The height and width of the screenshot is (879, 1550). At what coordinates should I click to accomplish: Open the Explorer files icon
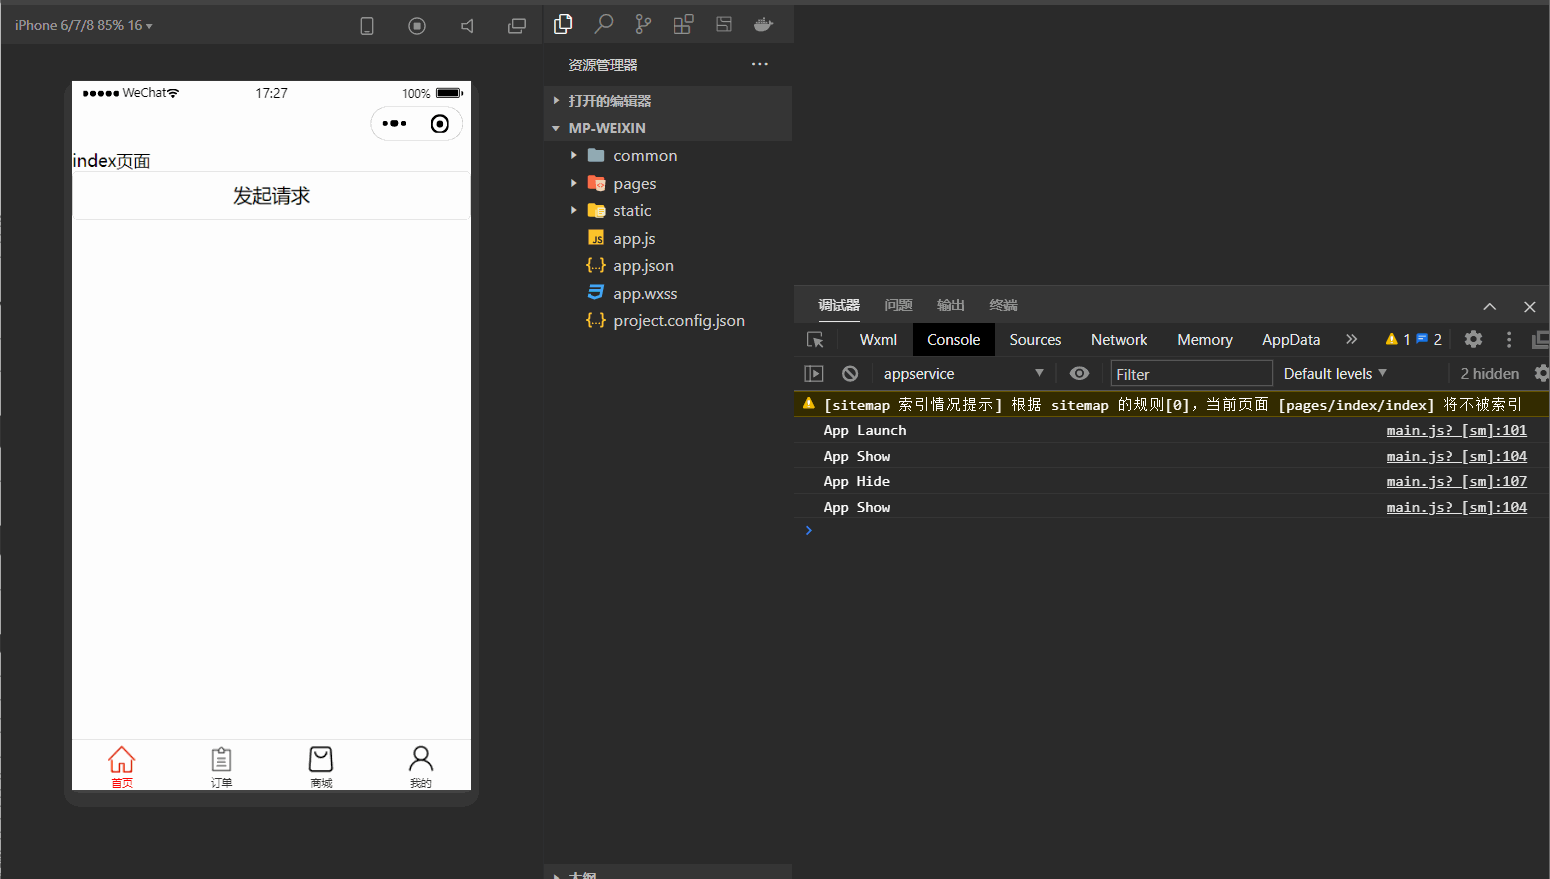pyautogui.click(x=563, y=24)
